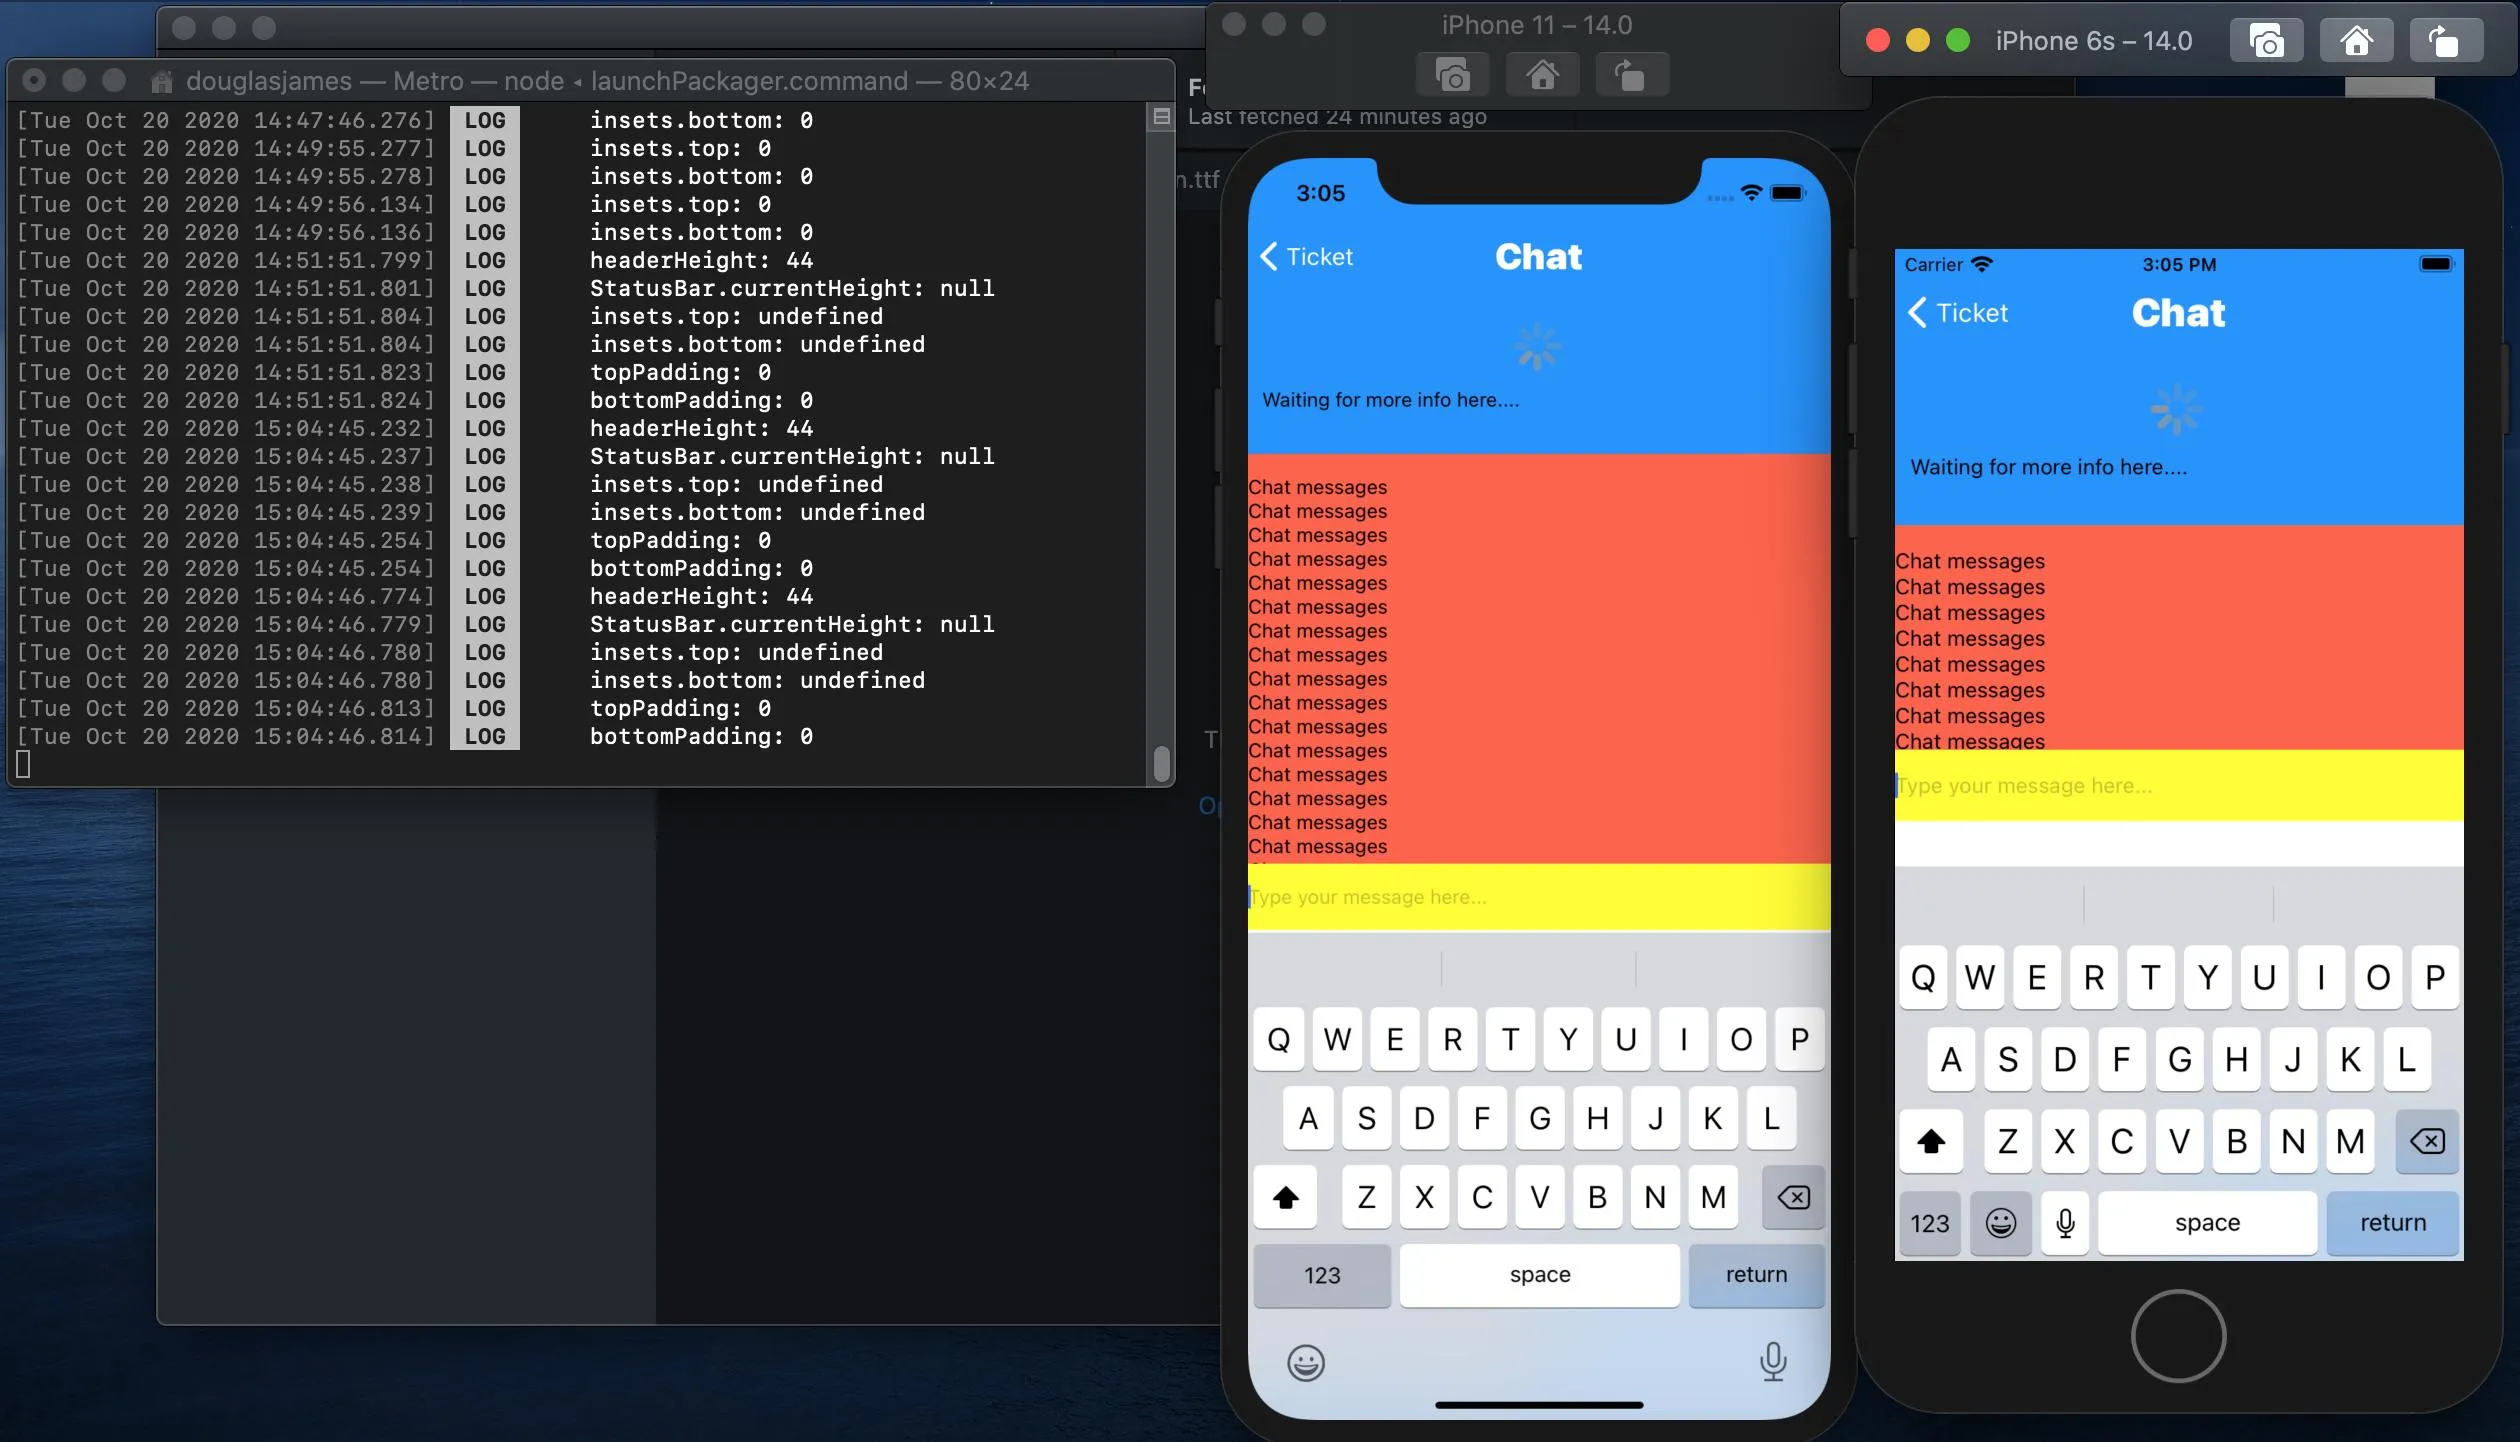Tap space bar on iPhone 11 keyboard
This screenshot has height=1442, width=2520.
tap(1539, 1275)
